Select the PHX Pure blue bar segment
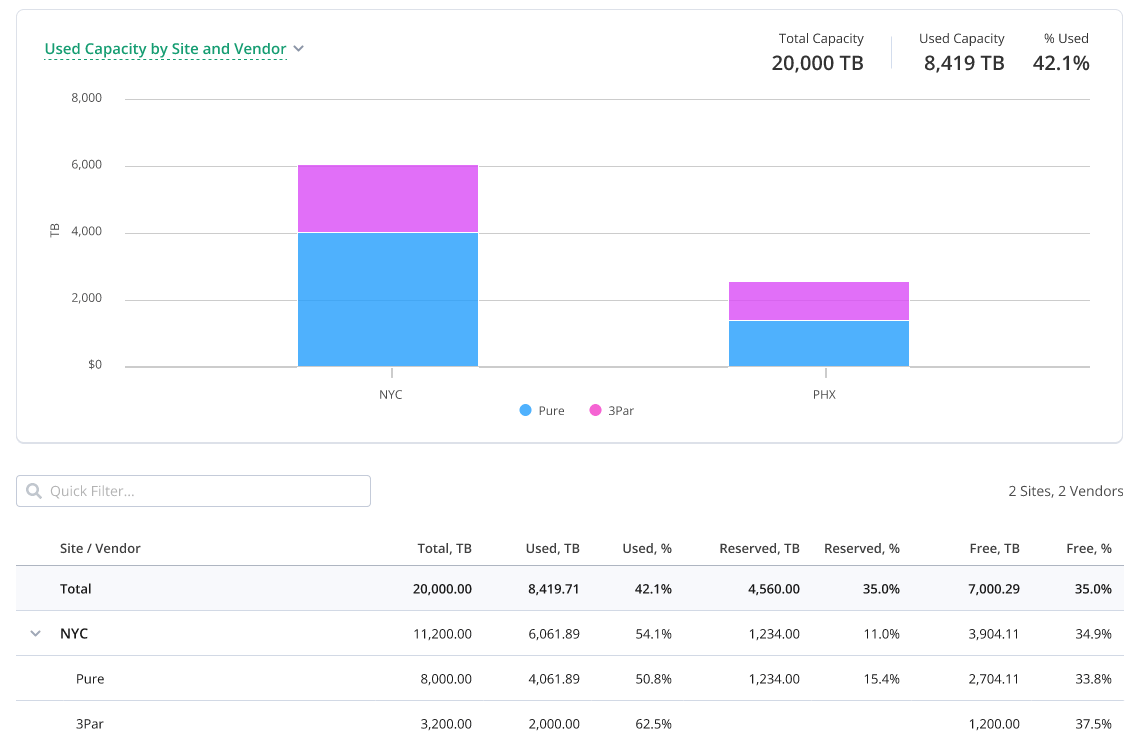1133x745 pixels. [x=819, y=344]
